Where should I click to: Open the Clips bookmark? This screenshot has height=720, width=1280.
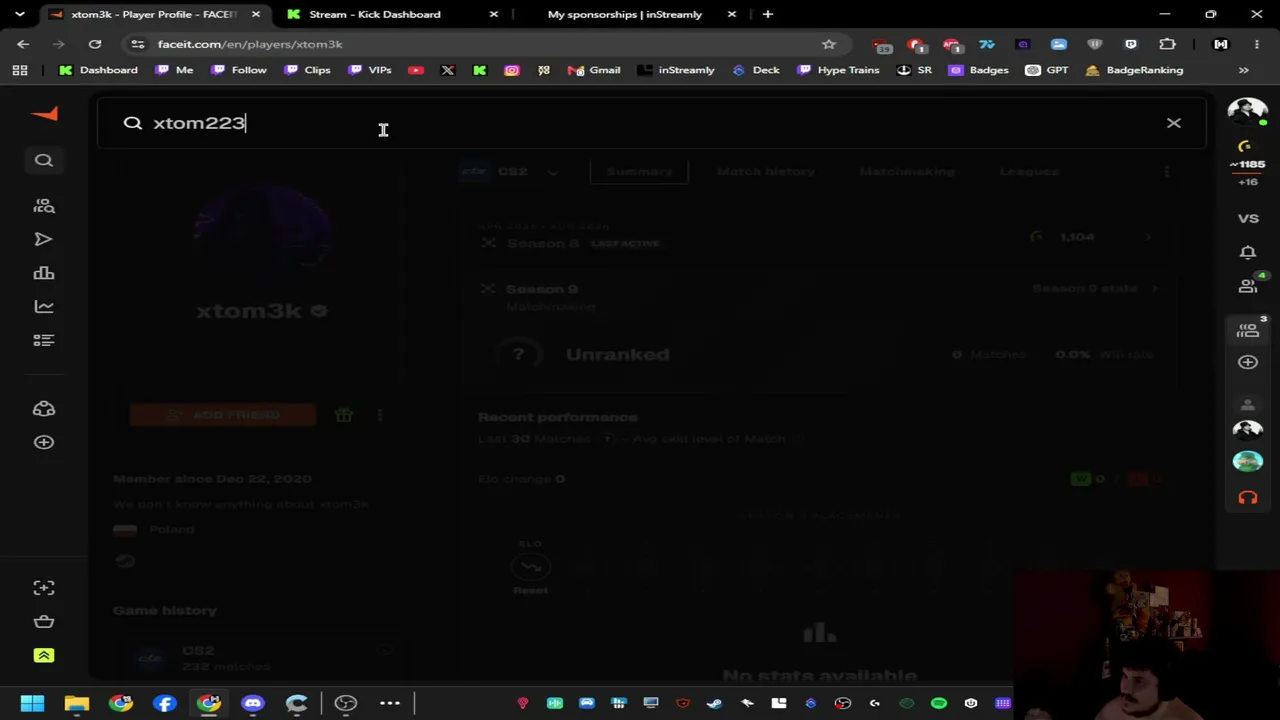(307, 70)
